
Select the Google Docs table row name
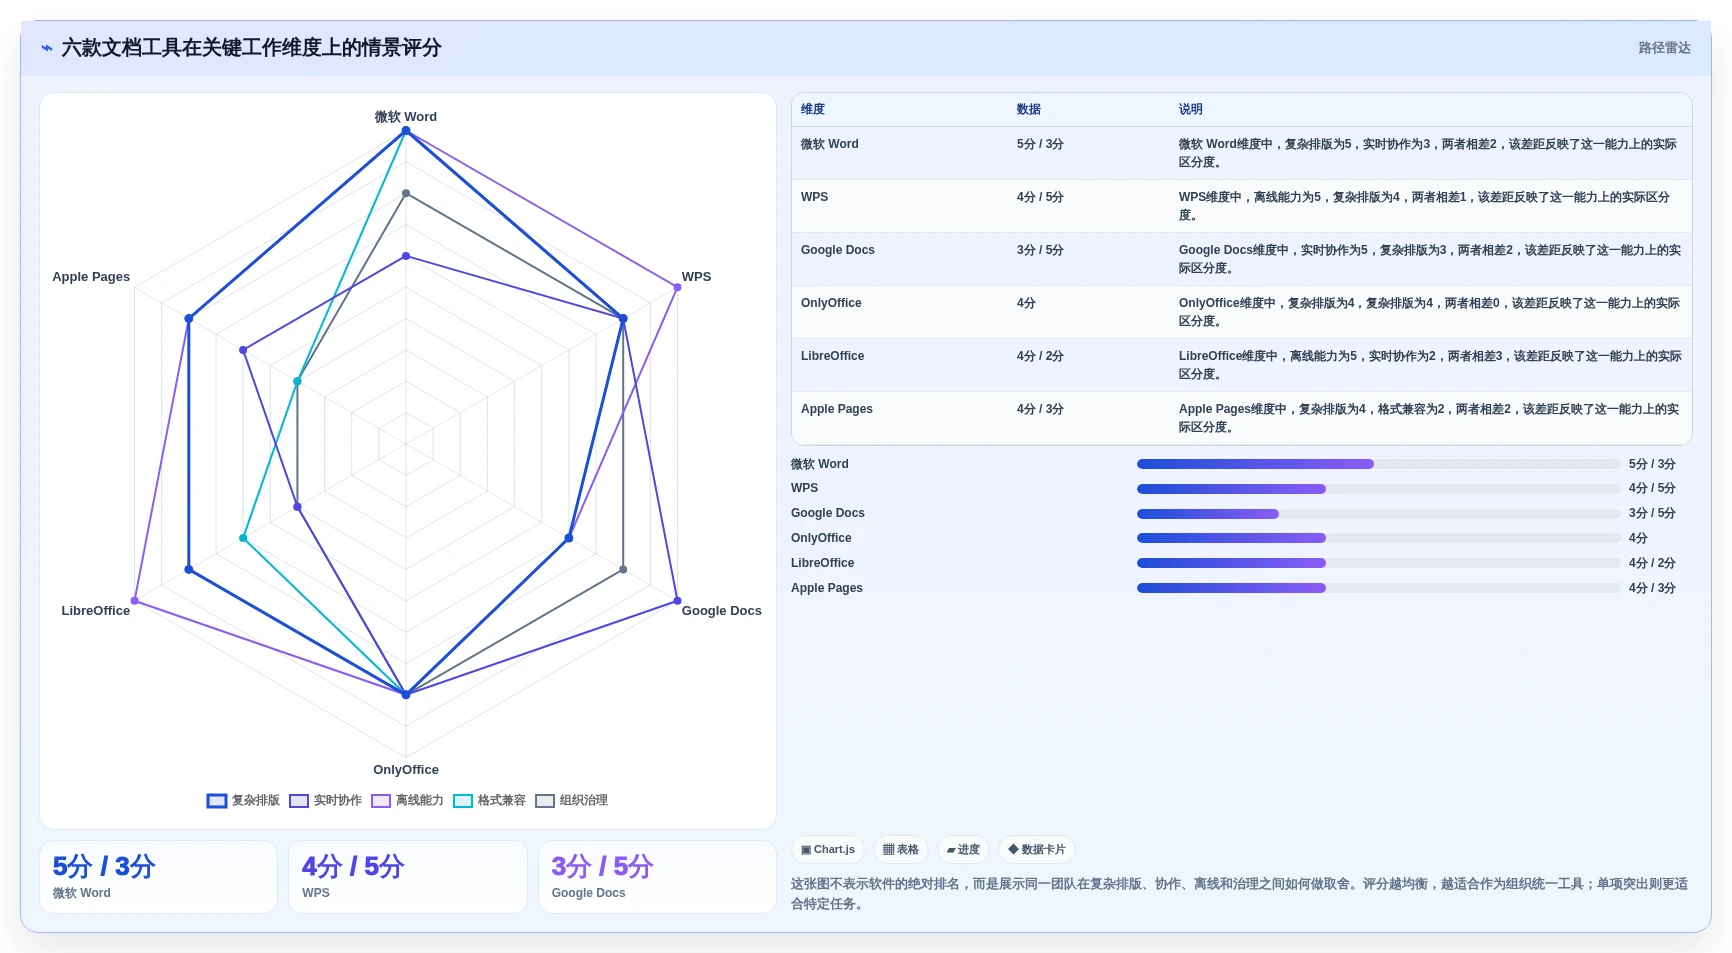tap(838, 250)
